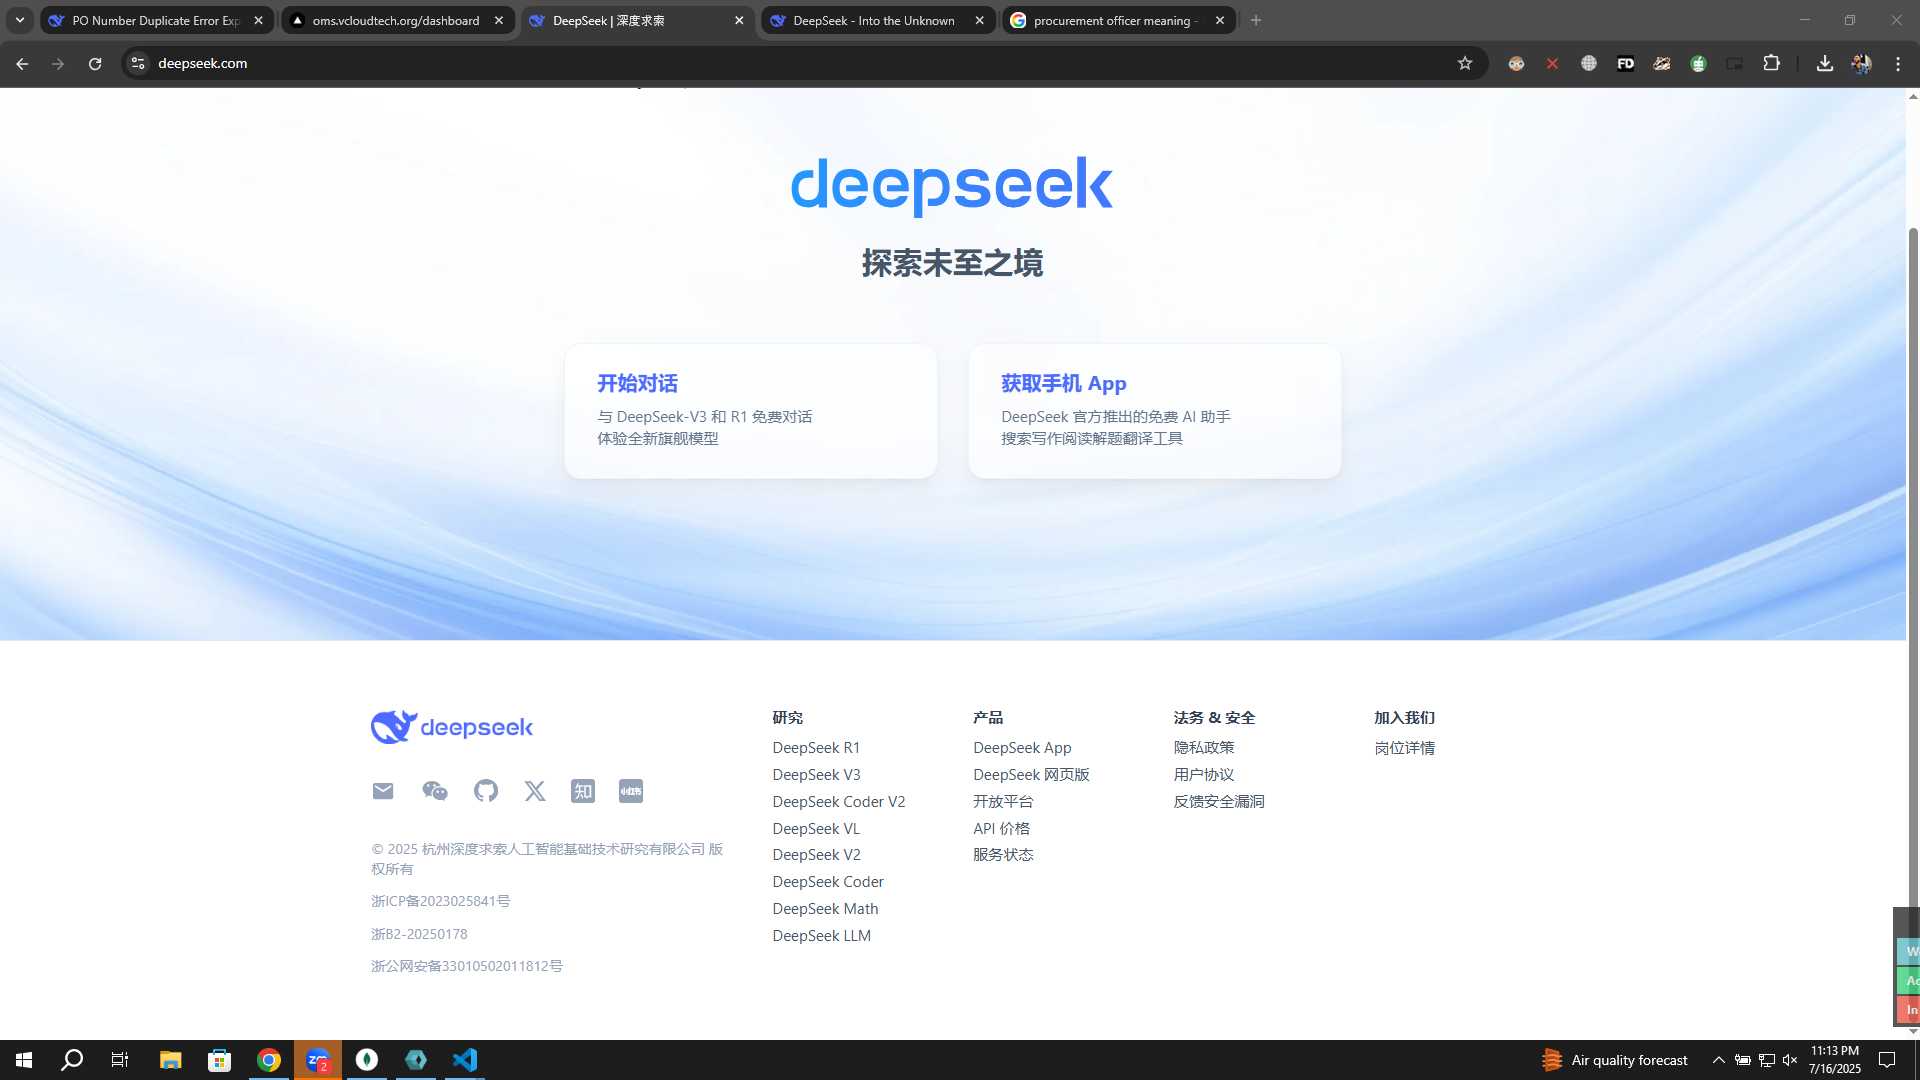
Task: Open API 价格 link
Action: (x=1001, y=829)
